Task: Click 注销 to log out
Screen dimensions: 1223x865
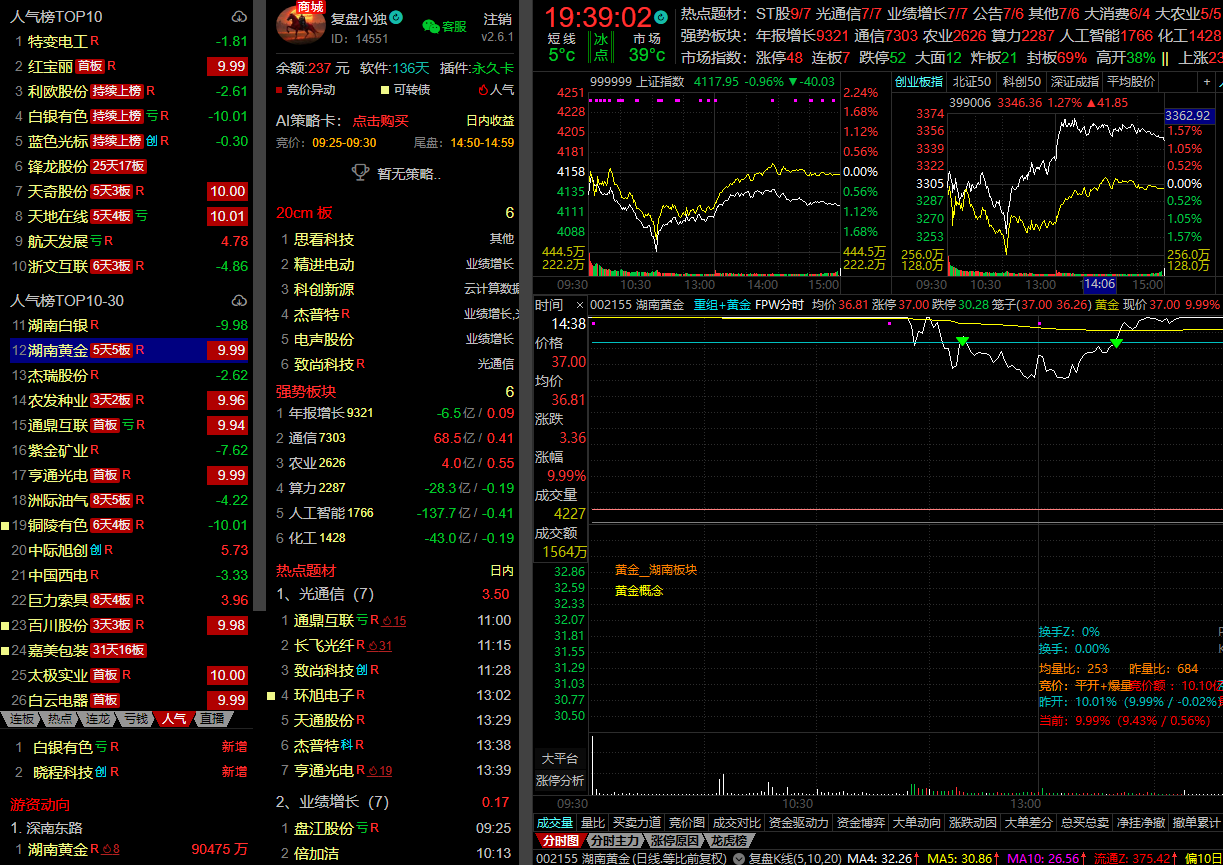Action: point(497,19)
